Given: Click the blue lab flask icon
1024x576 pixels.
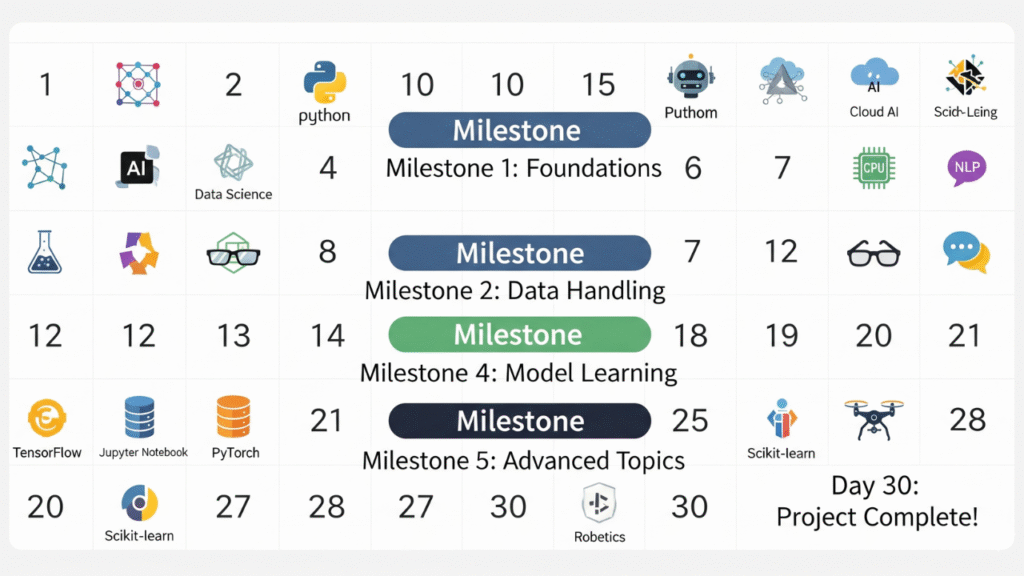Looking at the screenshot, I should click(x=46, y=252).
